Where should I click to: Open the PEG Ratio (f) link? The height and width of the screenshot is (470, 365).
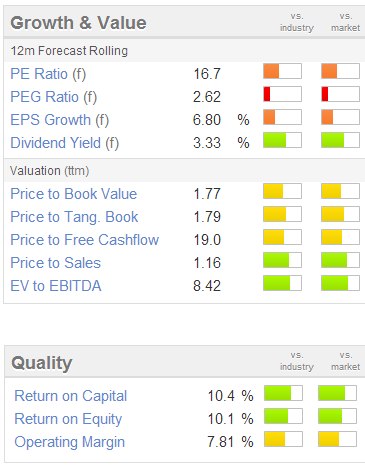[x=54, y=97]
